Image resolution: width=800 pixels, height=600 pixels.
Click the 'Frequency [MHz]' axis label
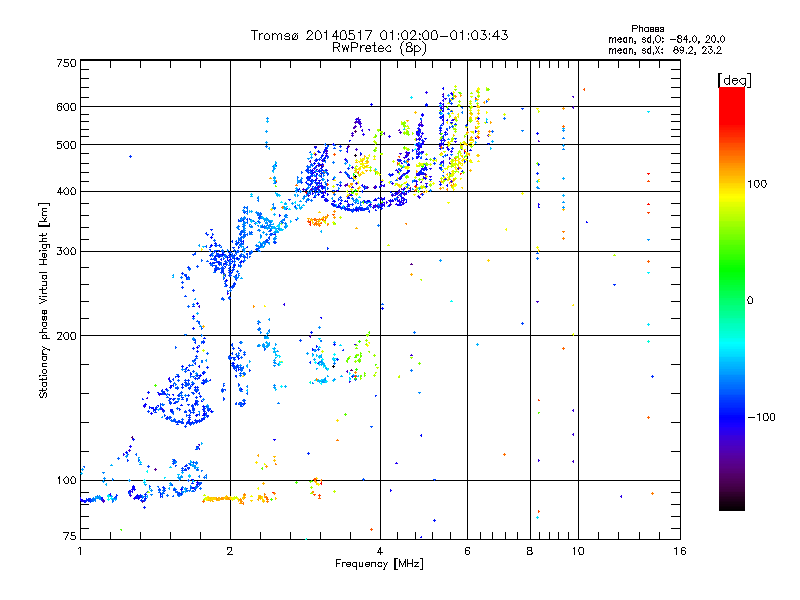(x=379, y=564)
